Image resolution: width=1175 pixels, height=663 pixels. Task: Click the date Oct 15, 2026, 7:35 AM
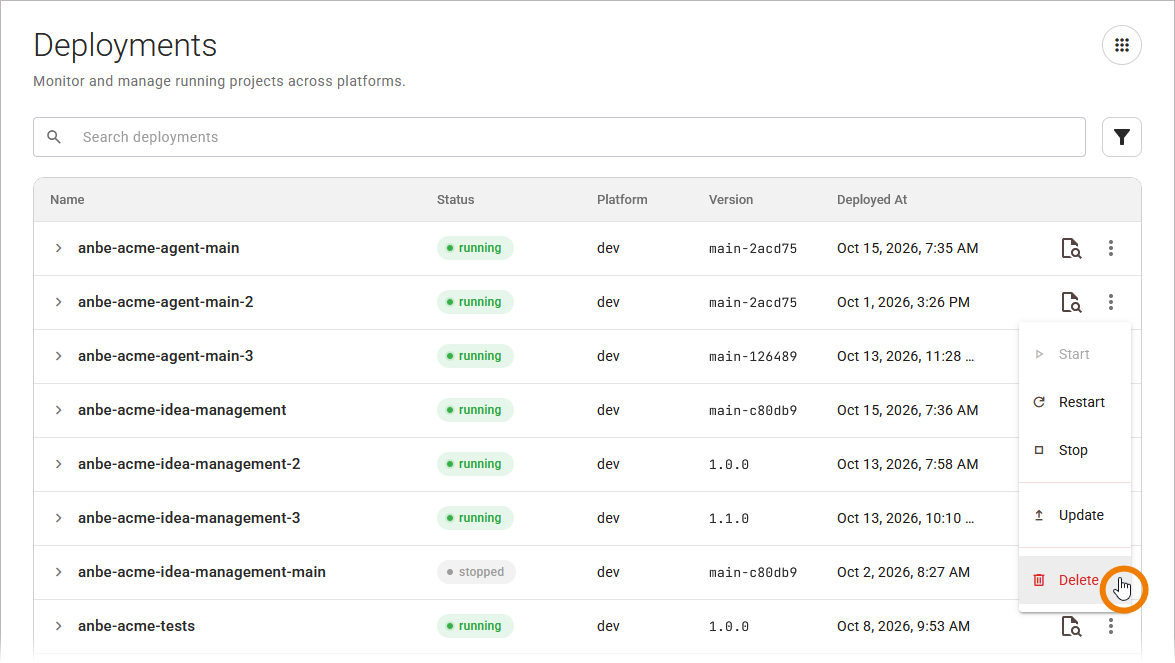coord(907,248)
